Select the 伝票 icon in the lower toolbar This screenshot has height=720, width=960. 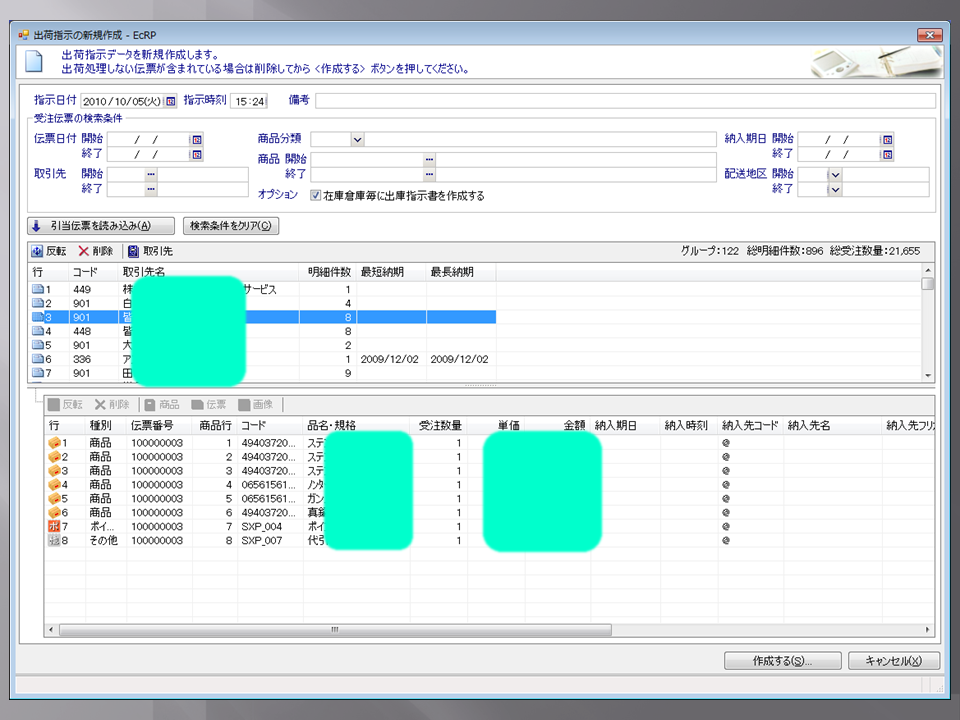[195, 403]
